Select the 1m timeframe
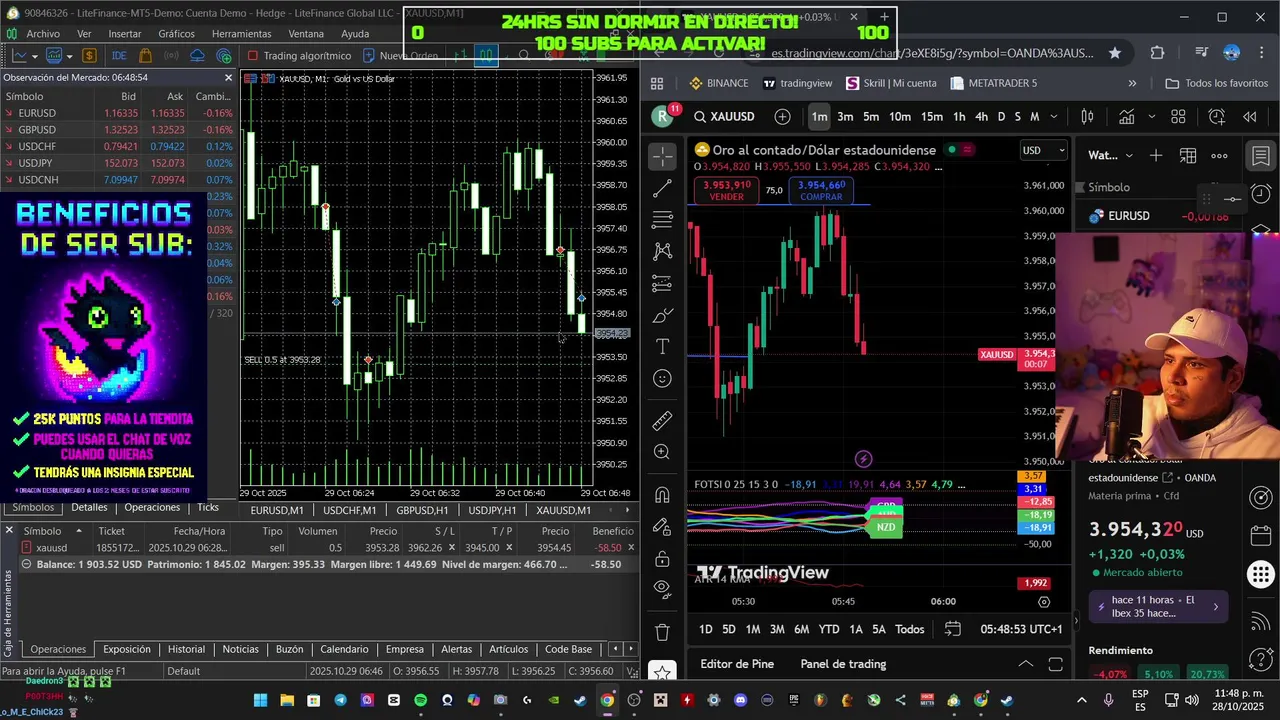The image size is (1280, 720). pos(819,117)
